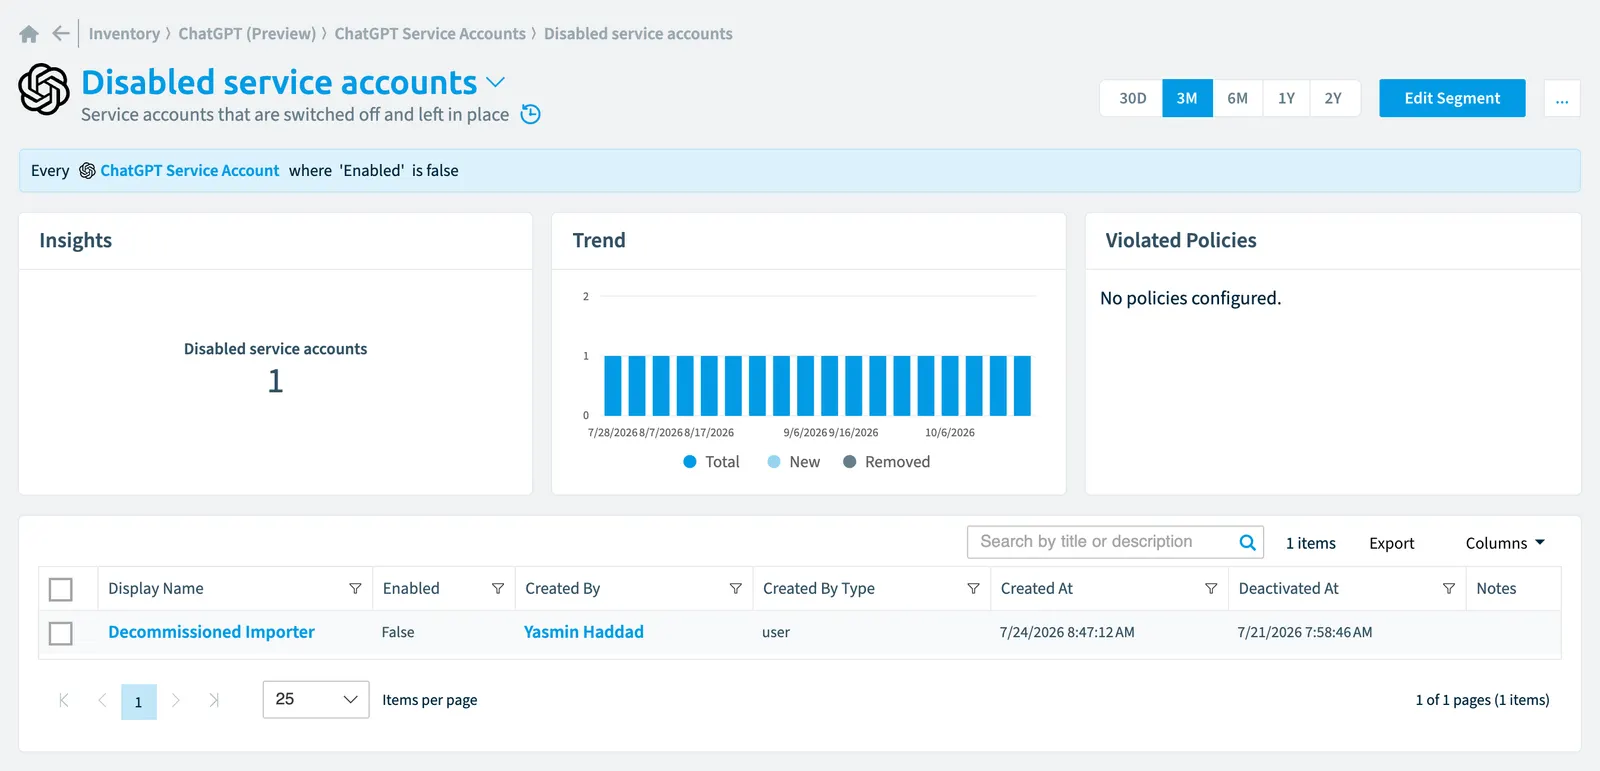This screenshot has height=771, width=1600.
Task: Filter the Created At column
Action: [1211, 589]
